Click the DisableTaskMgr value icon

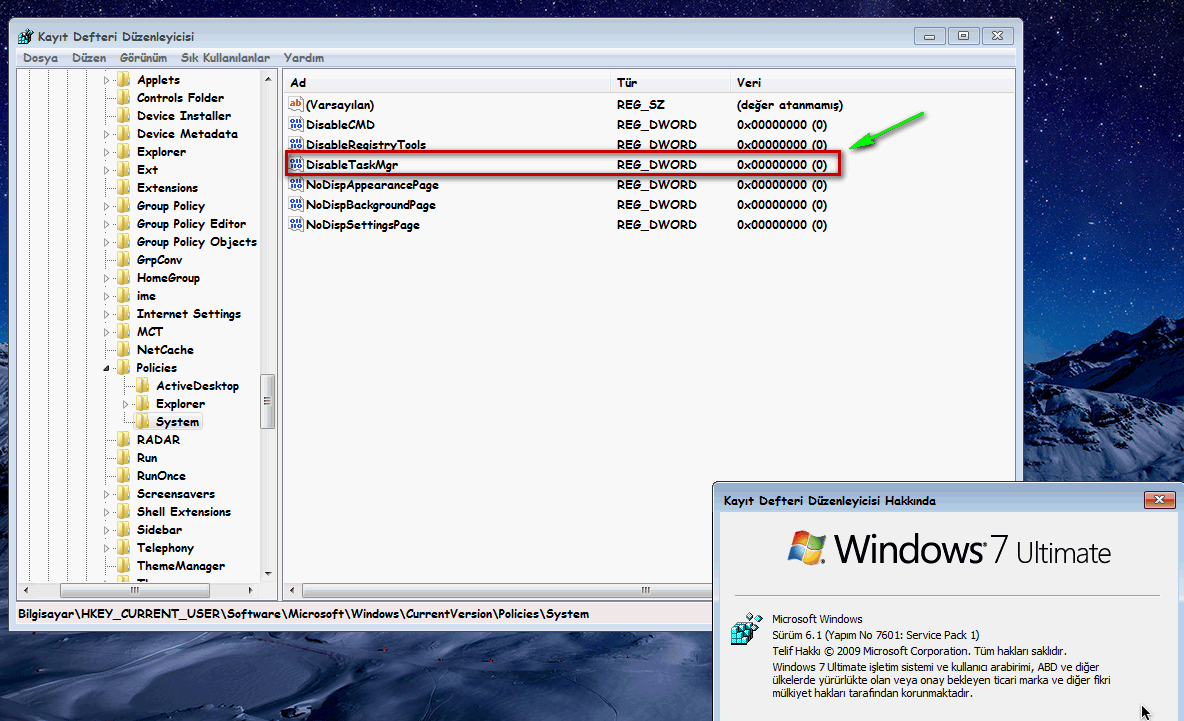tap(296, 164)
